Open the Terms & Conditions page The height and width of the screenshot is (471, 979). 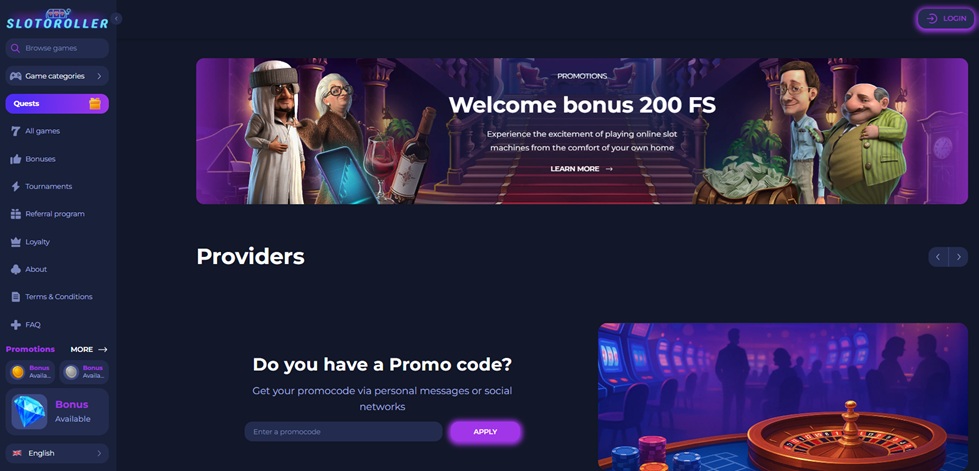tap(57, 297)
